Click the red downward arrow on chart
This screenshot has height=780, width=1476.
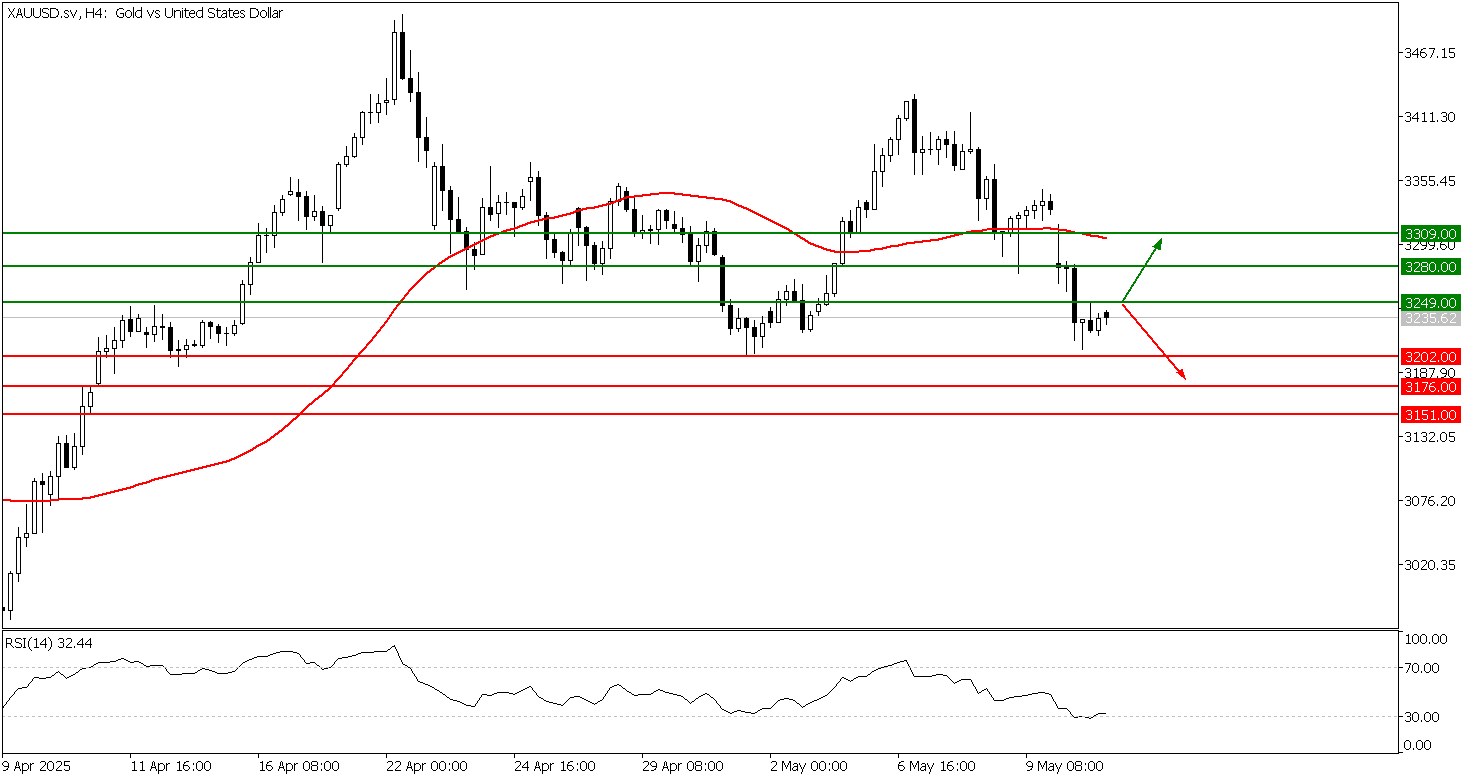(1155, 343)
